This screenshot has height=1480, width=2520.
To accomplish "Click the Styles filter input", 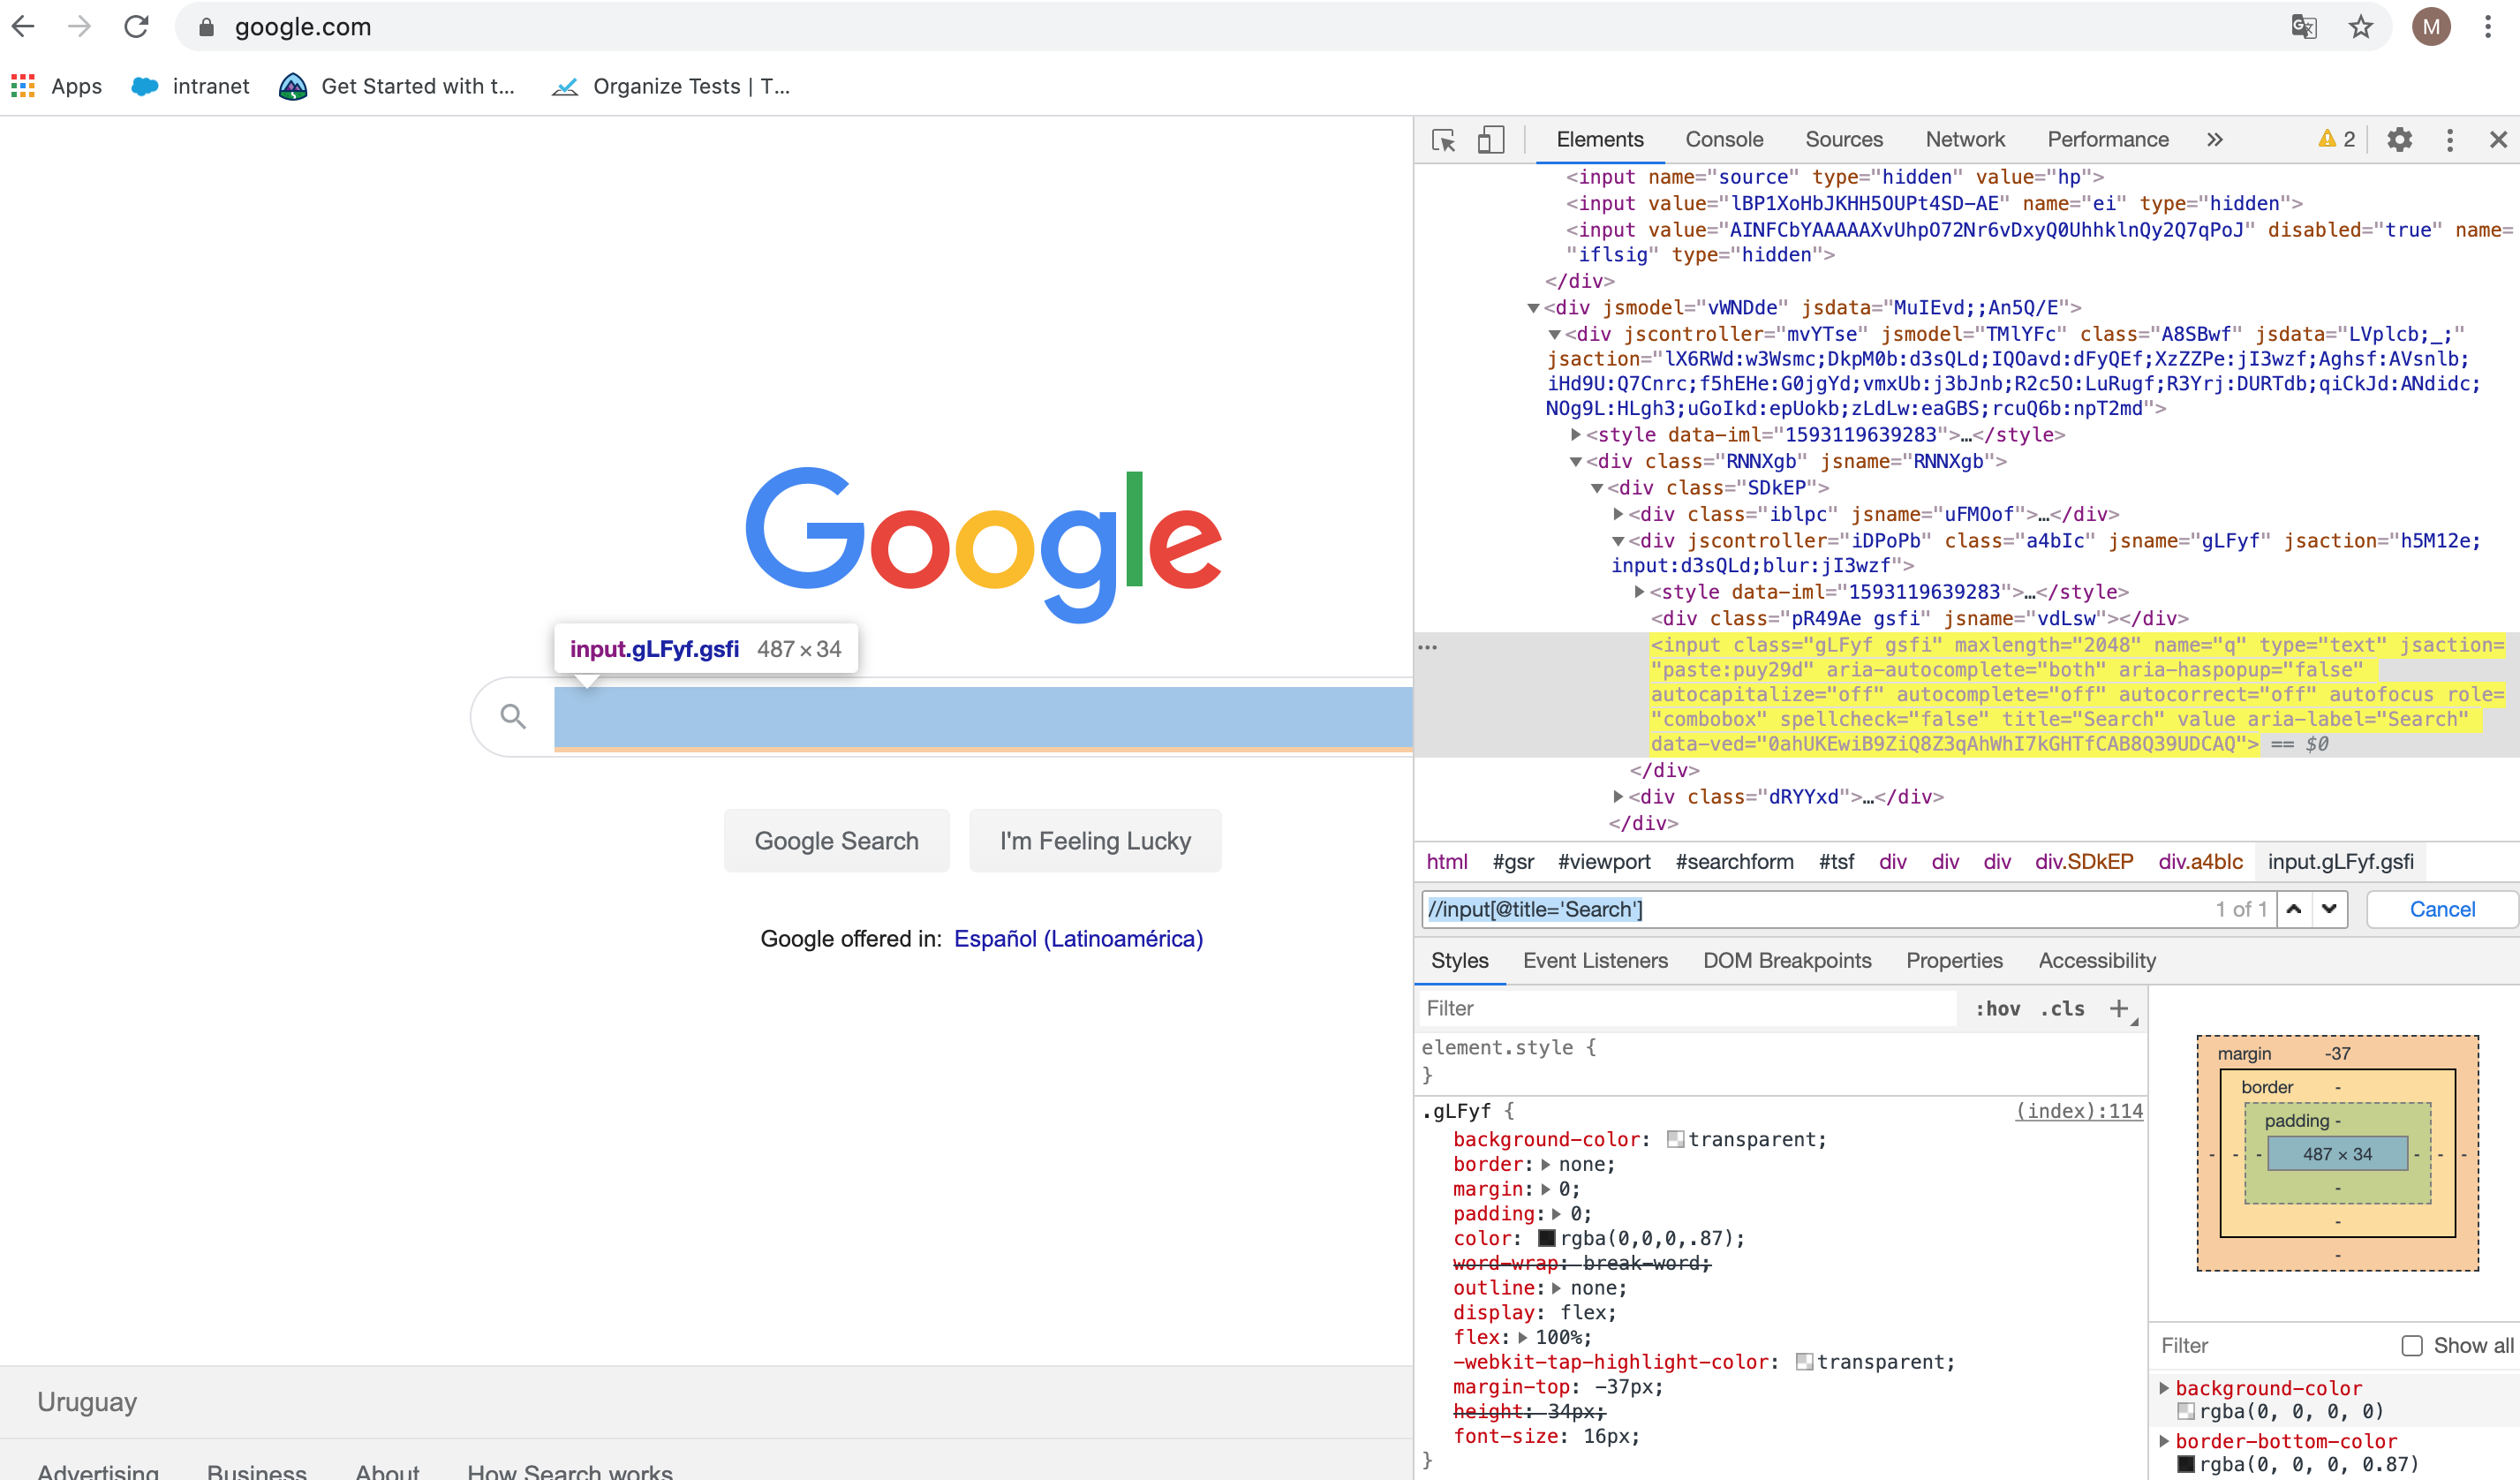I will 1689,1009.
